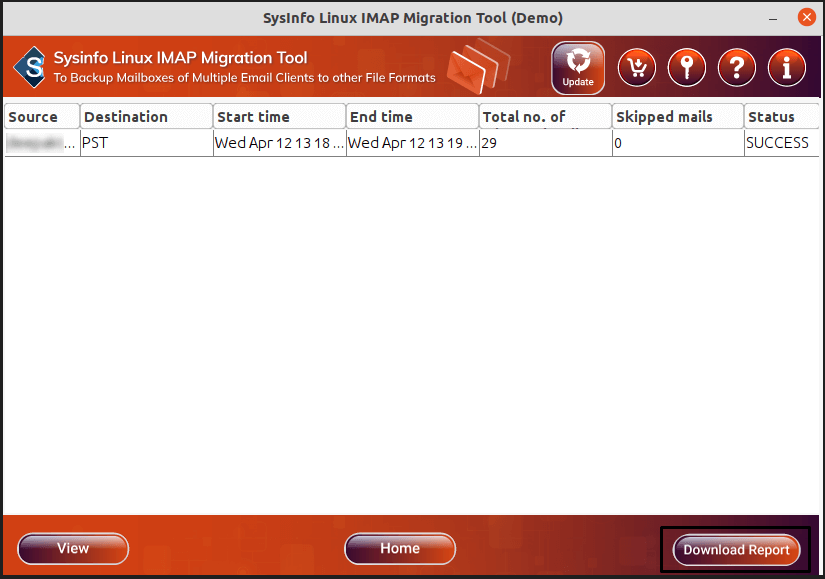Select the Destination column header
Screen dimensions: 825x579
[146, 116]
